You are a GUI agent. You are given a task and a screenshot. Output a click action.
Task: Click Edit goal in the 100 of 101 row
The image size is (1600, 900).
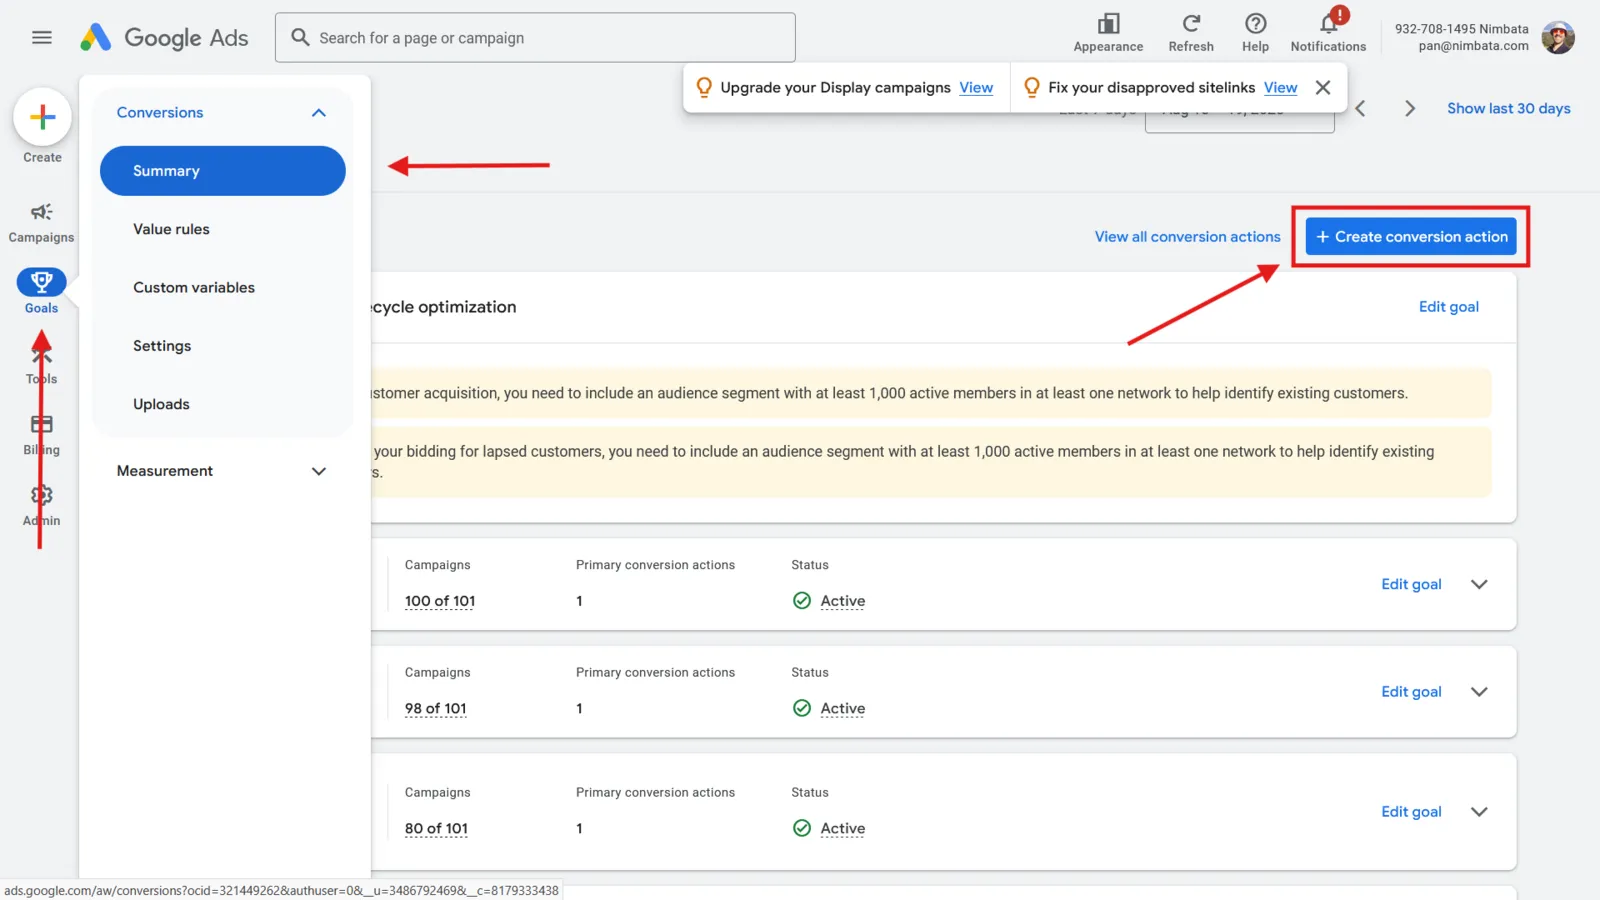[1411, 584]
